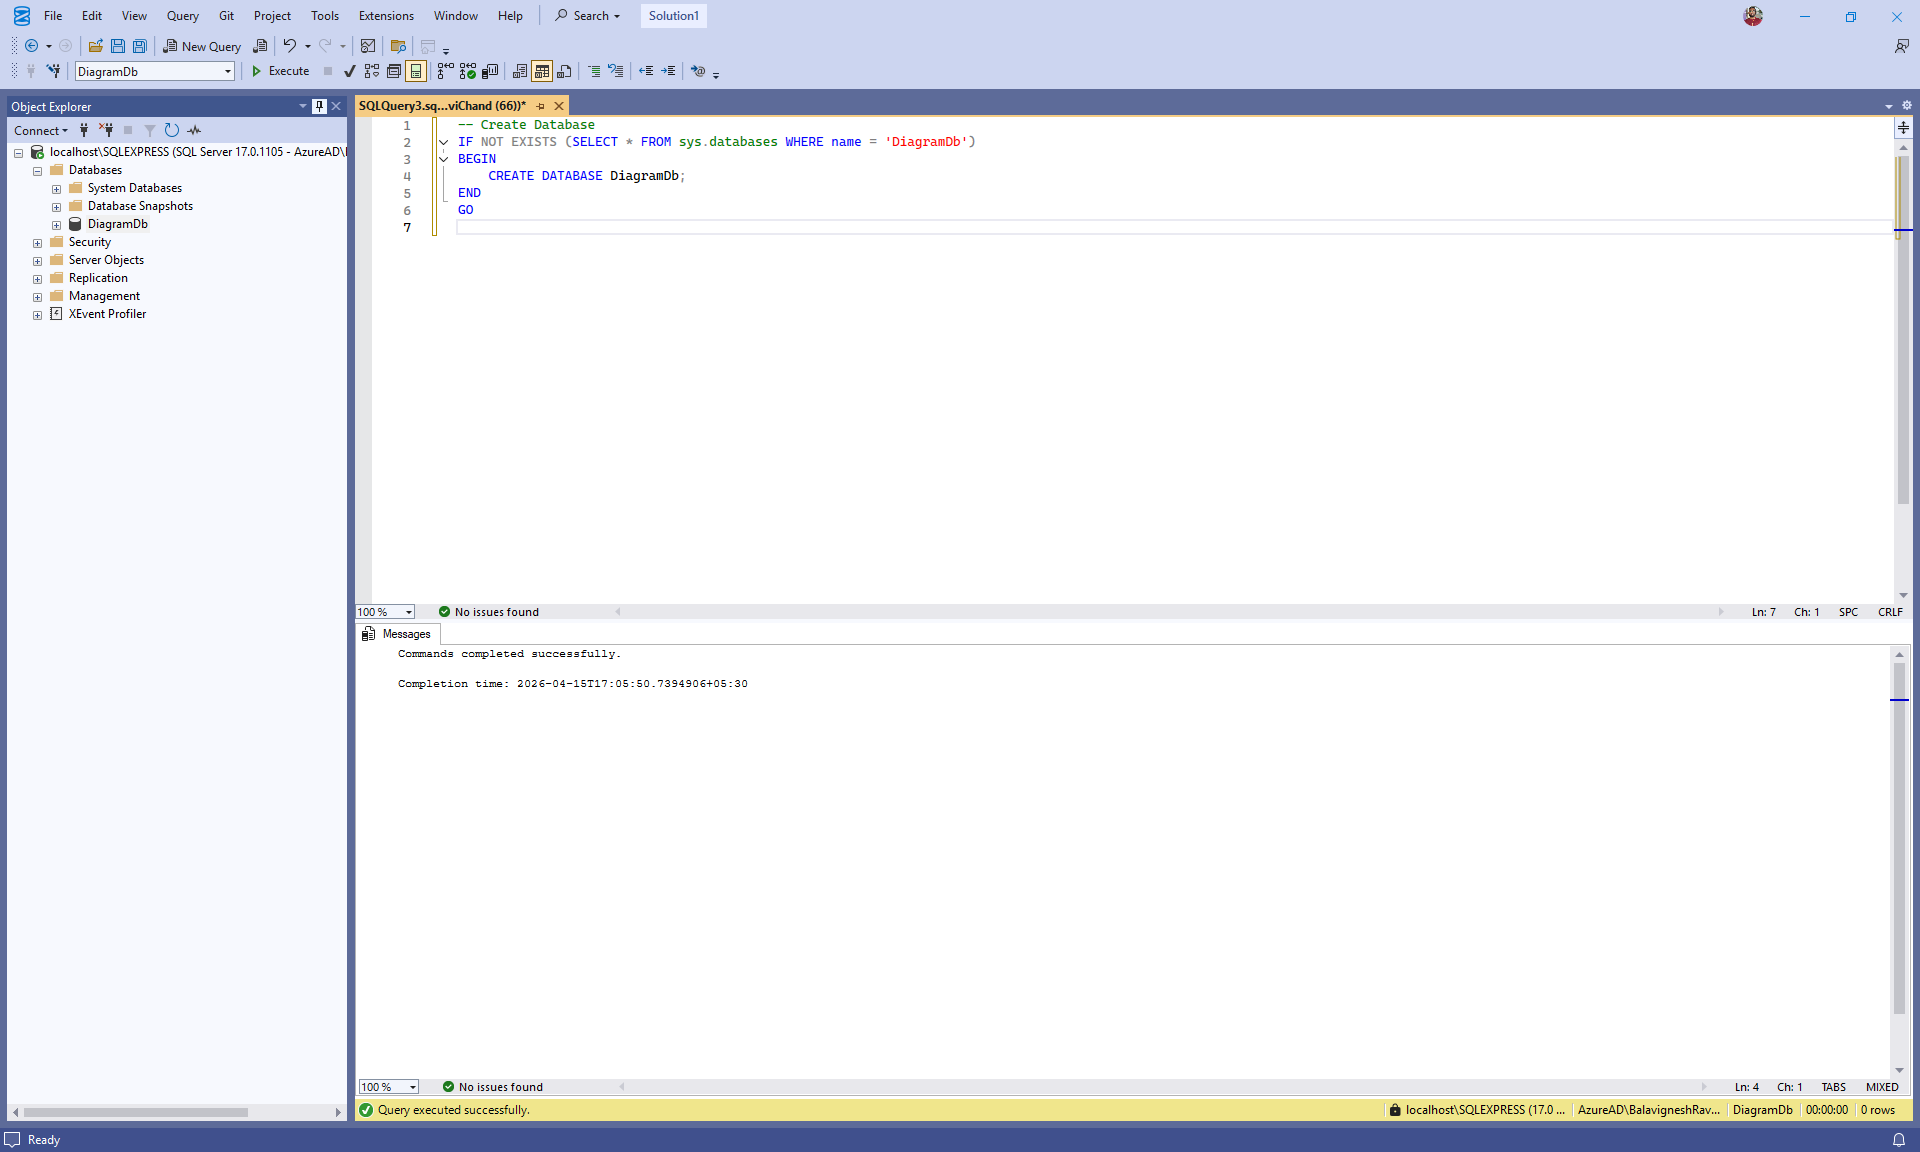Screen dimensions: 1920x1152
Task: Open the Extensions menu
Action: 386,16
